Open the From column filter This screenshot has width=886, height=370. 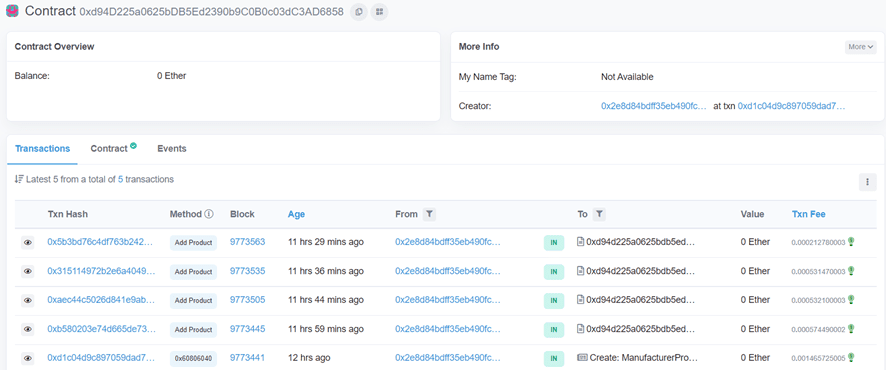point(429,214)
